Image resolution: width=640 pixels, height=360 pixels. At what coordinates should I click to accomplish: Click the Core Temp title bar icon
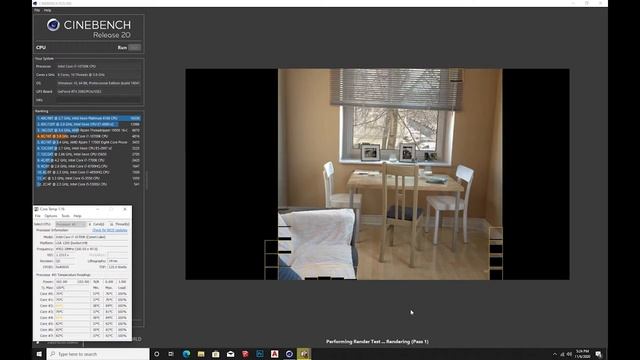coord(36,209)
